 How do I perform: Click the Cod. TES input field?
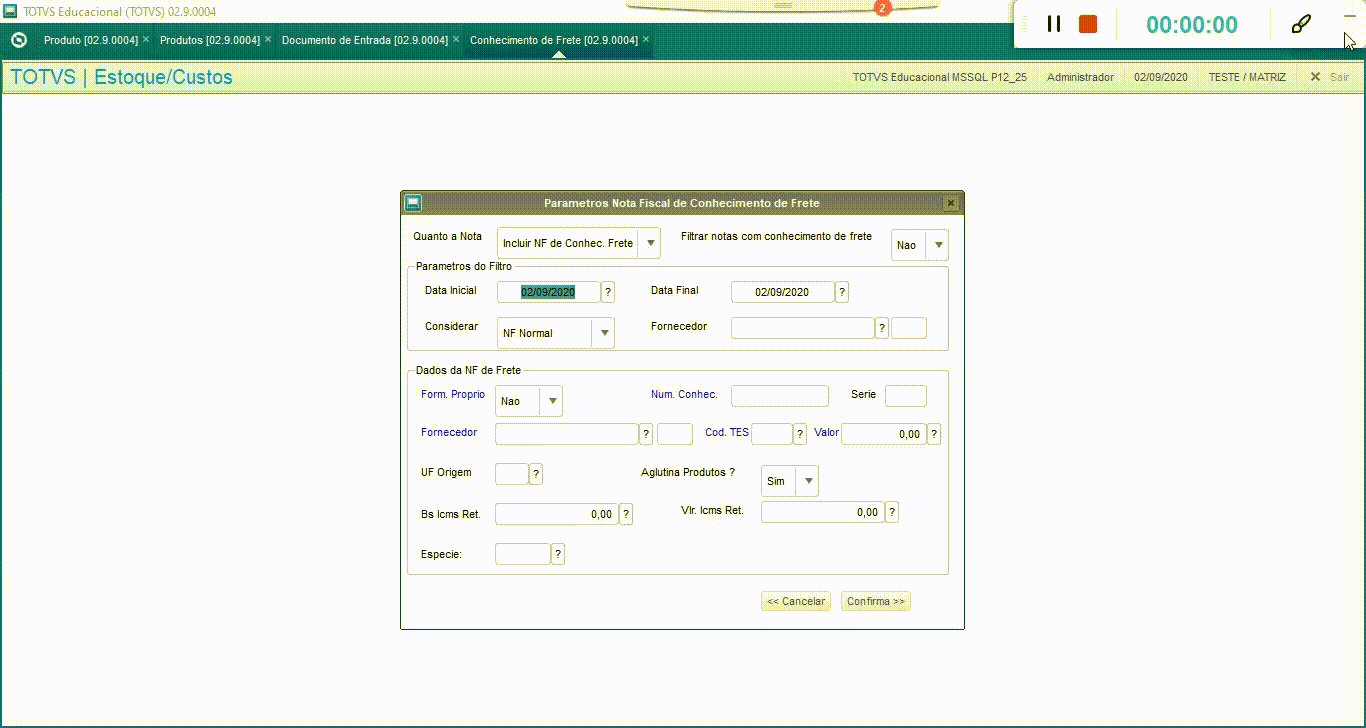[771, 434]
